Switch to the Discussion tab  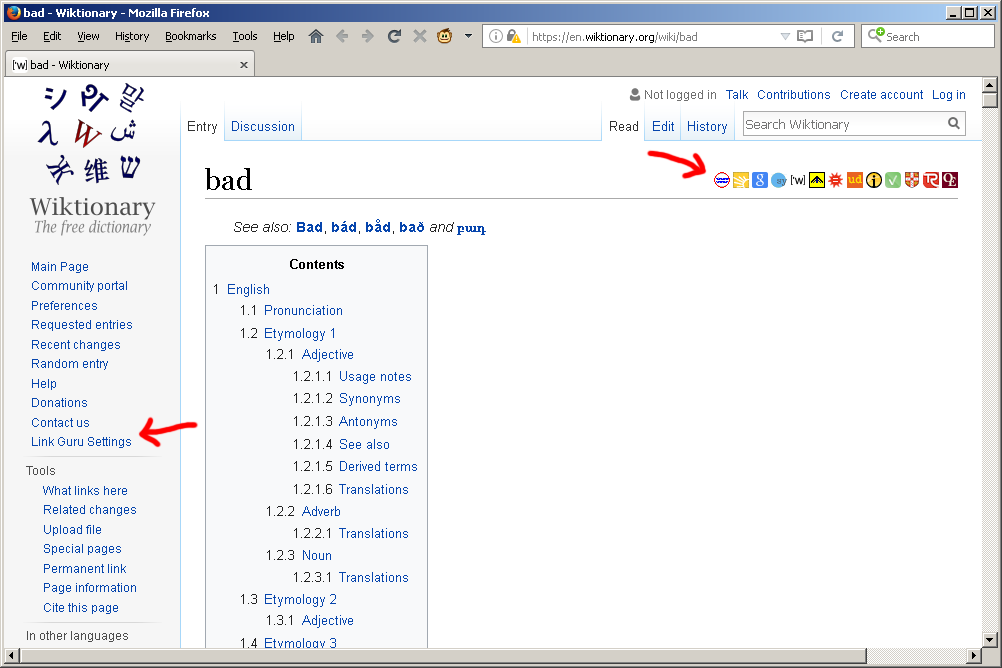(263, 126)
